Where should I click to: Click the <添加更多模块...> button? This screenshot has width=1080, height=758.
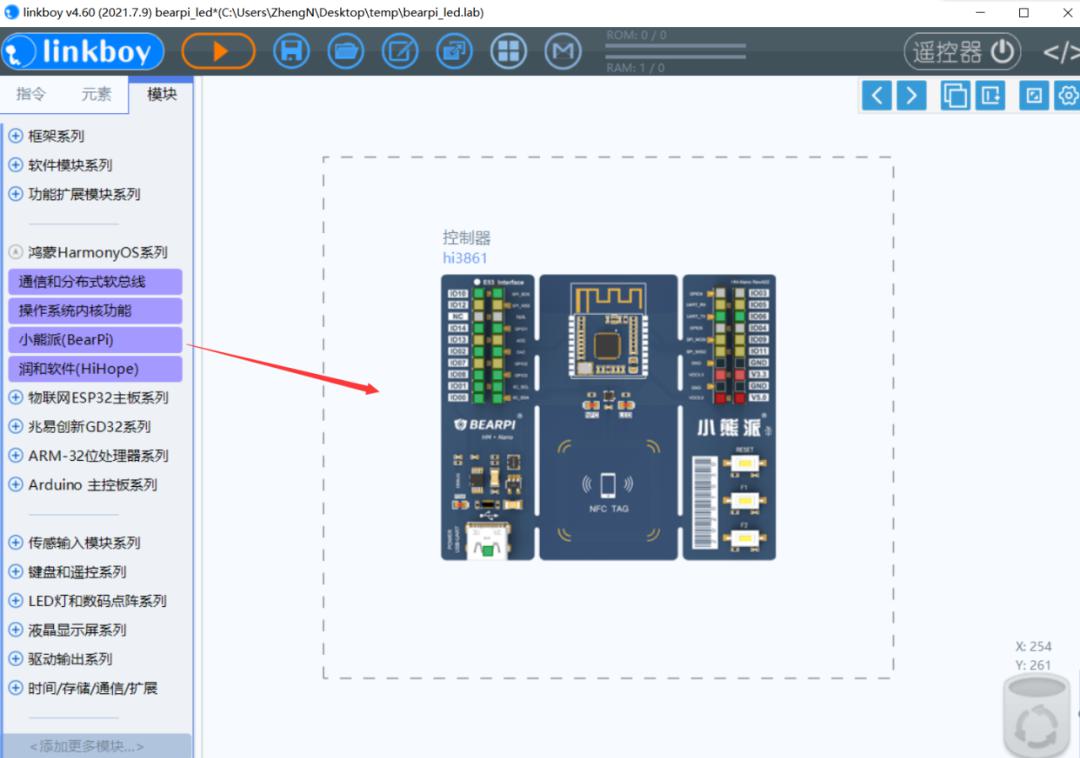(95, 746)
